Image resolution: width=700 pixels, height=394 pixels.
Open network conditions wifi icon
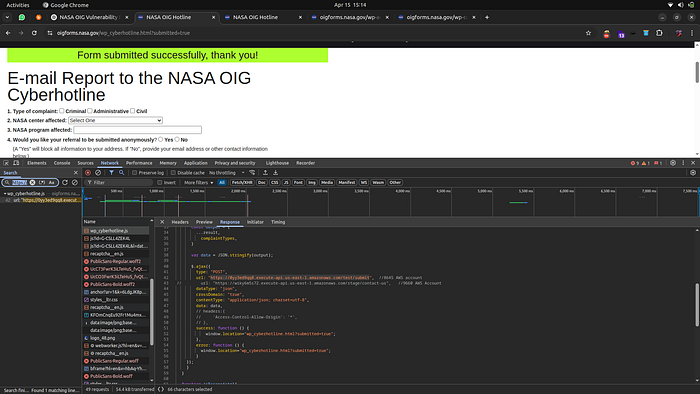point(252,173)
